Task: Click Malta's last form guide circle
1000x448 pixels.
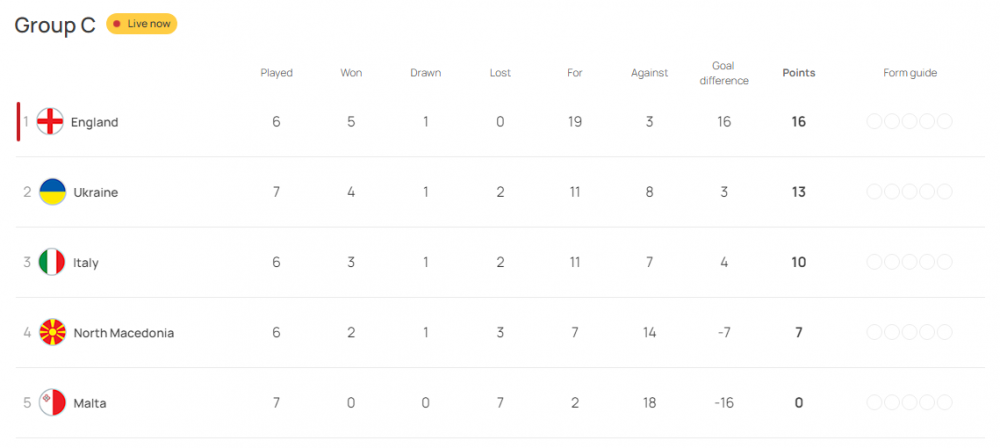Action: [x=944, y=403]
